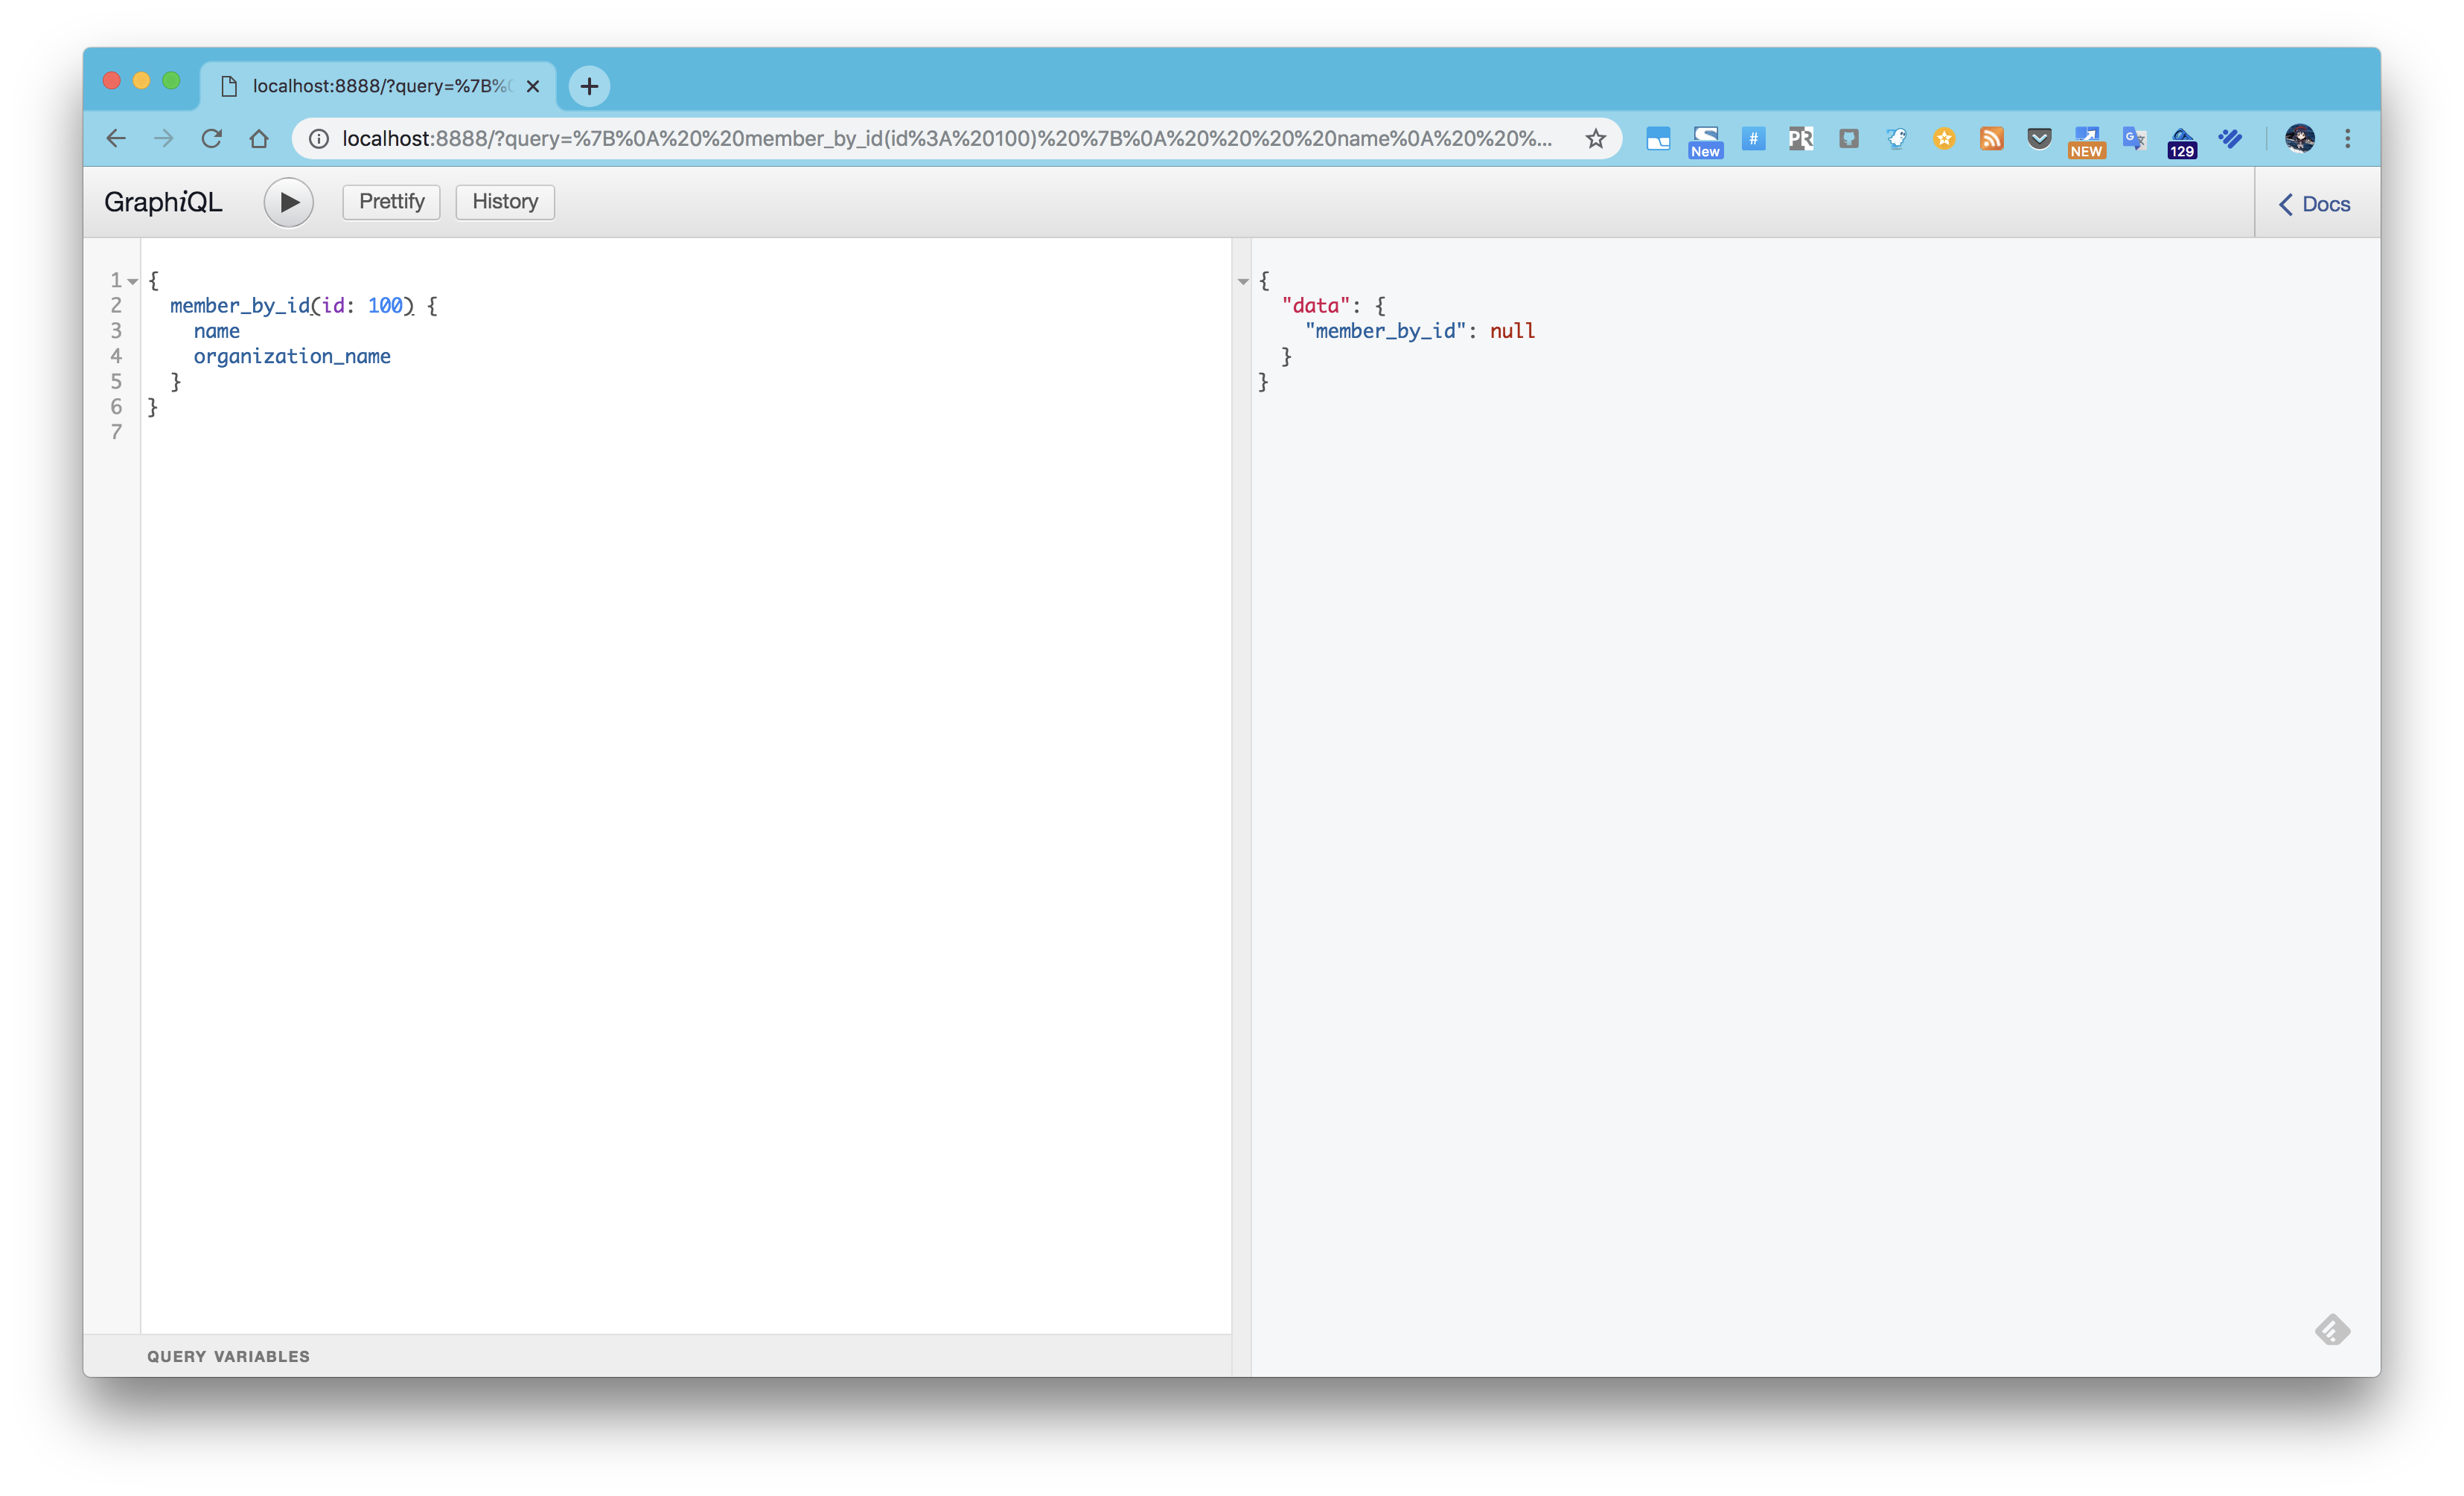This screenshot has width=2464, height=1496.
Task: Reload the current page
Action: click(x=212, y=139)
